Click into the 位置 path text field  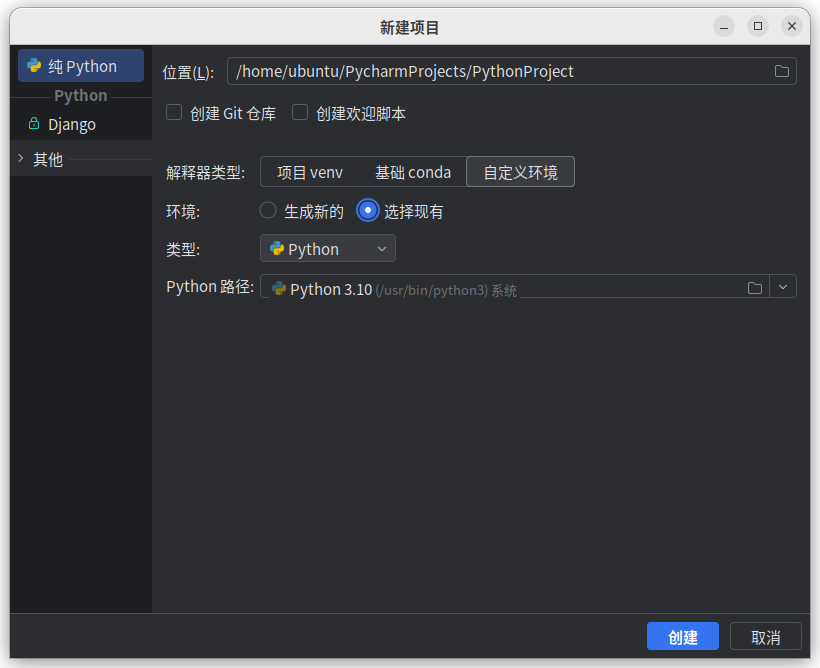(500, 71)
